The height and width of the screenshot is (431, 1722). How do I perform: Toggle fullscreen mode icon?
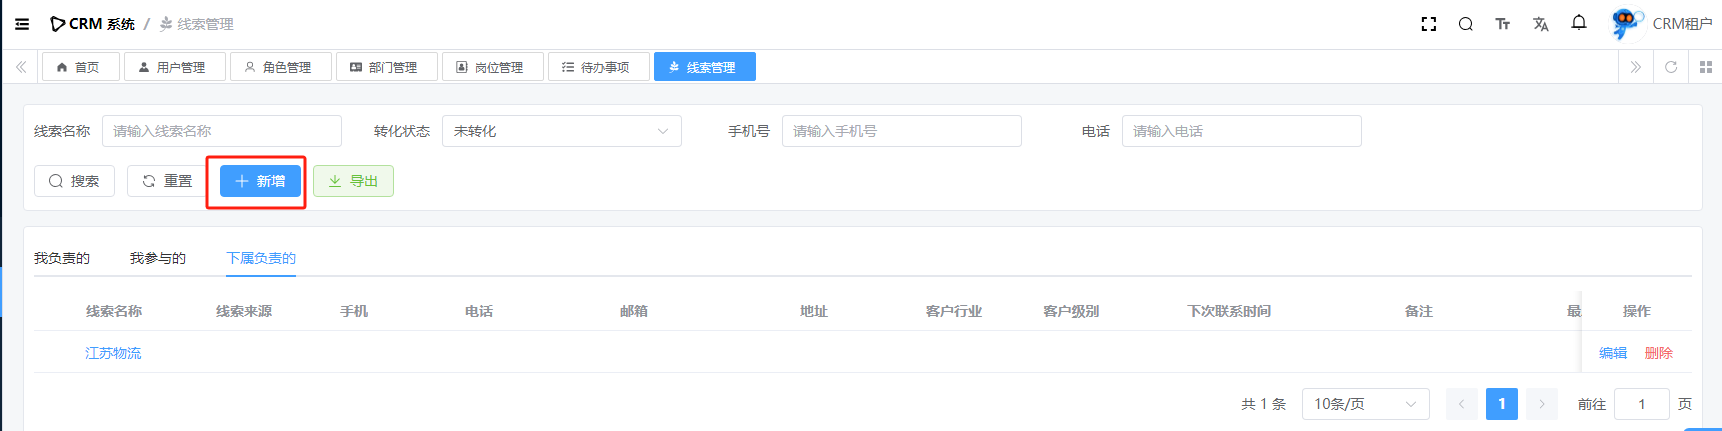click(1428, 24)
